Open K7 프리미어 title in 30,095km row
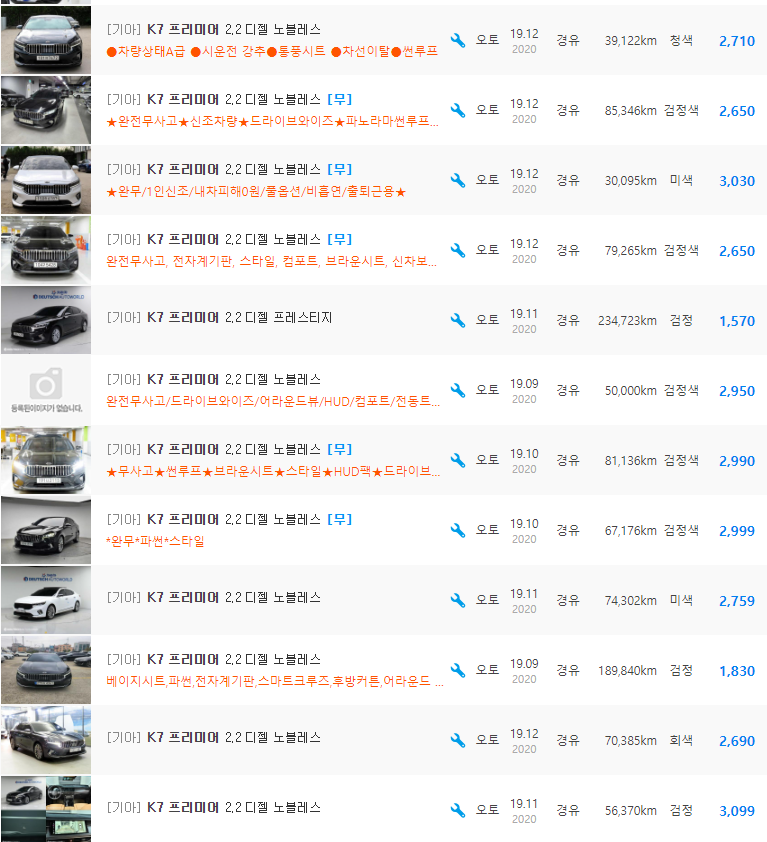 tap(214, 170)
